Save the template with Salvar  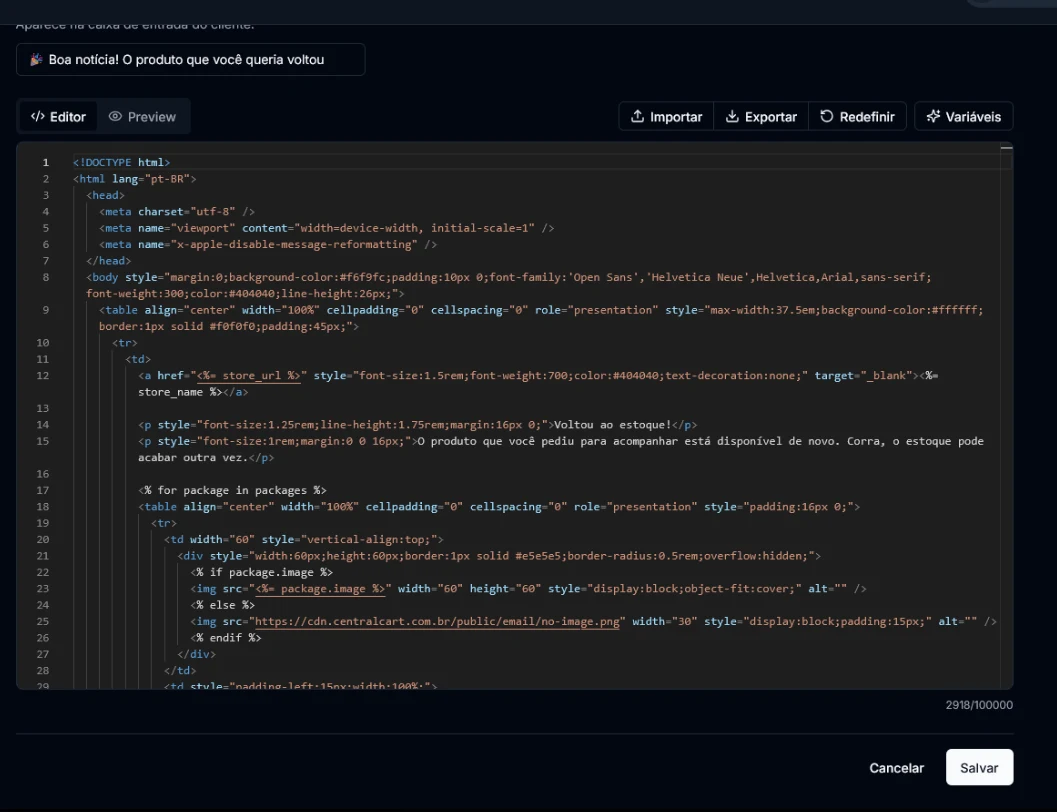pyautogui.click(x=979, y=768)
